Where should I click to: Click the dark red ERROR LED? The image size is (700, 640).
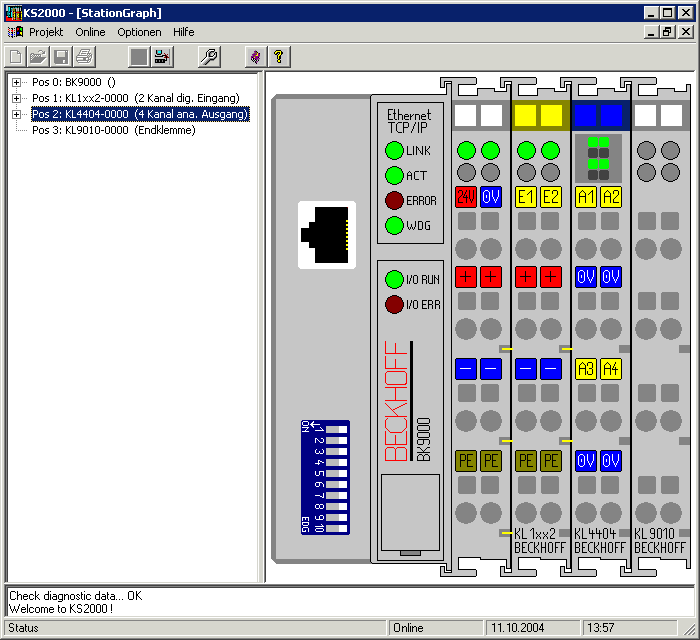coord(394,200)
